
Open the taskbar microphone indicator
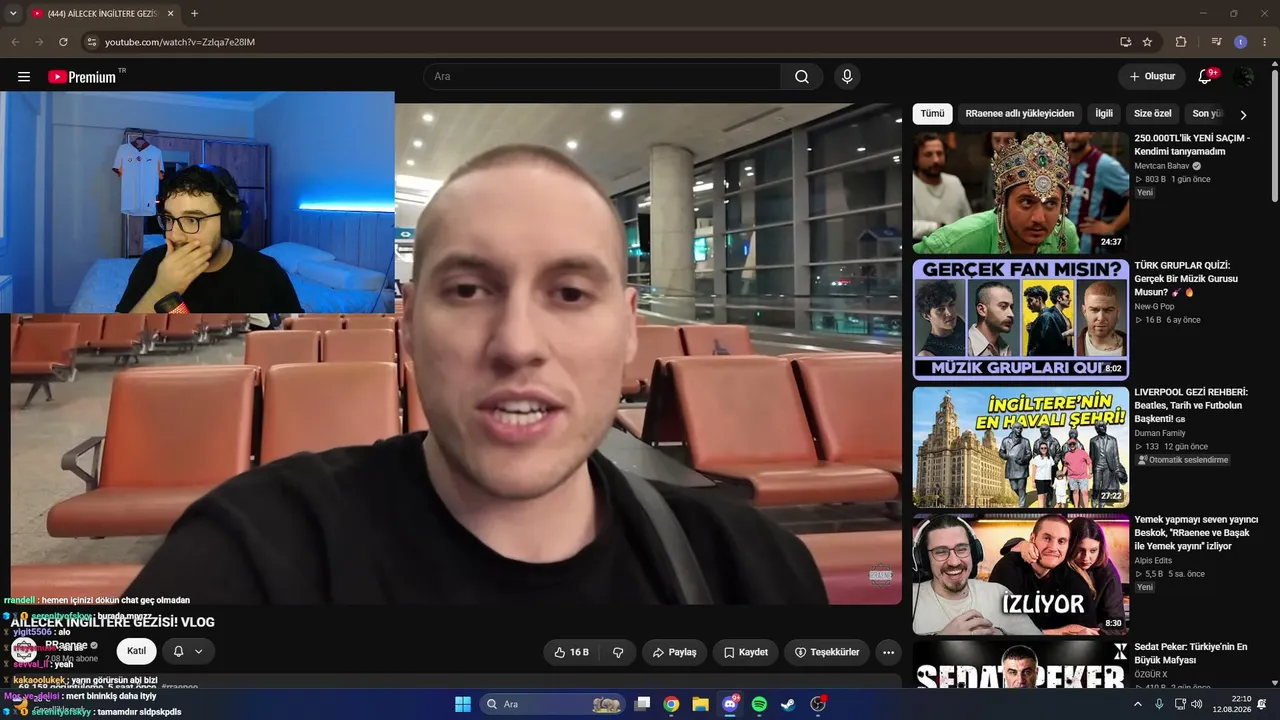coord(1159,704)
